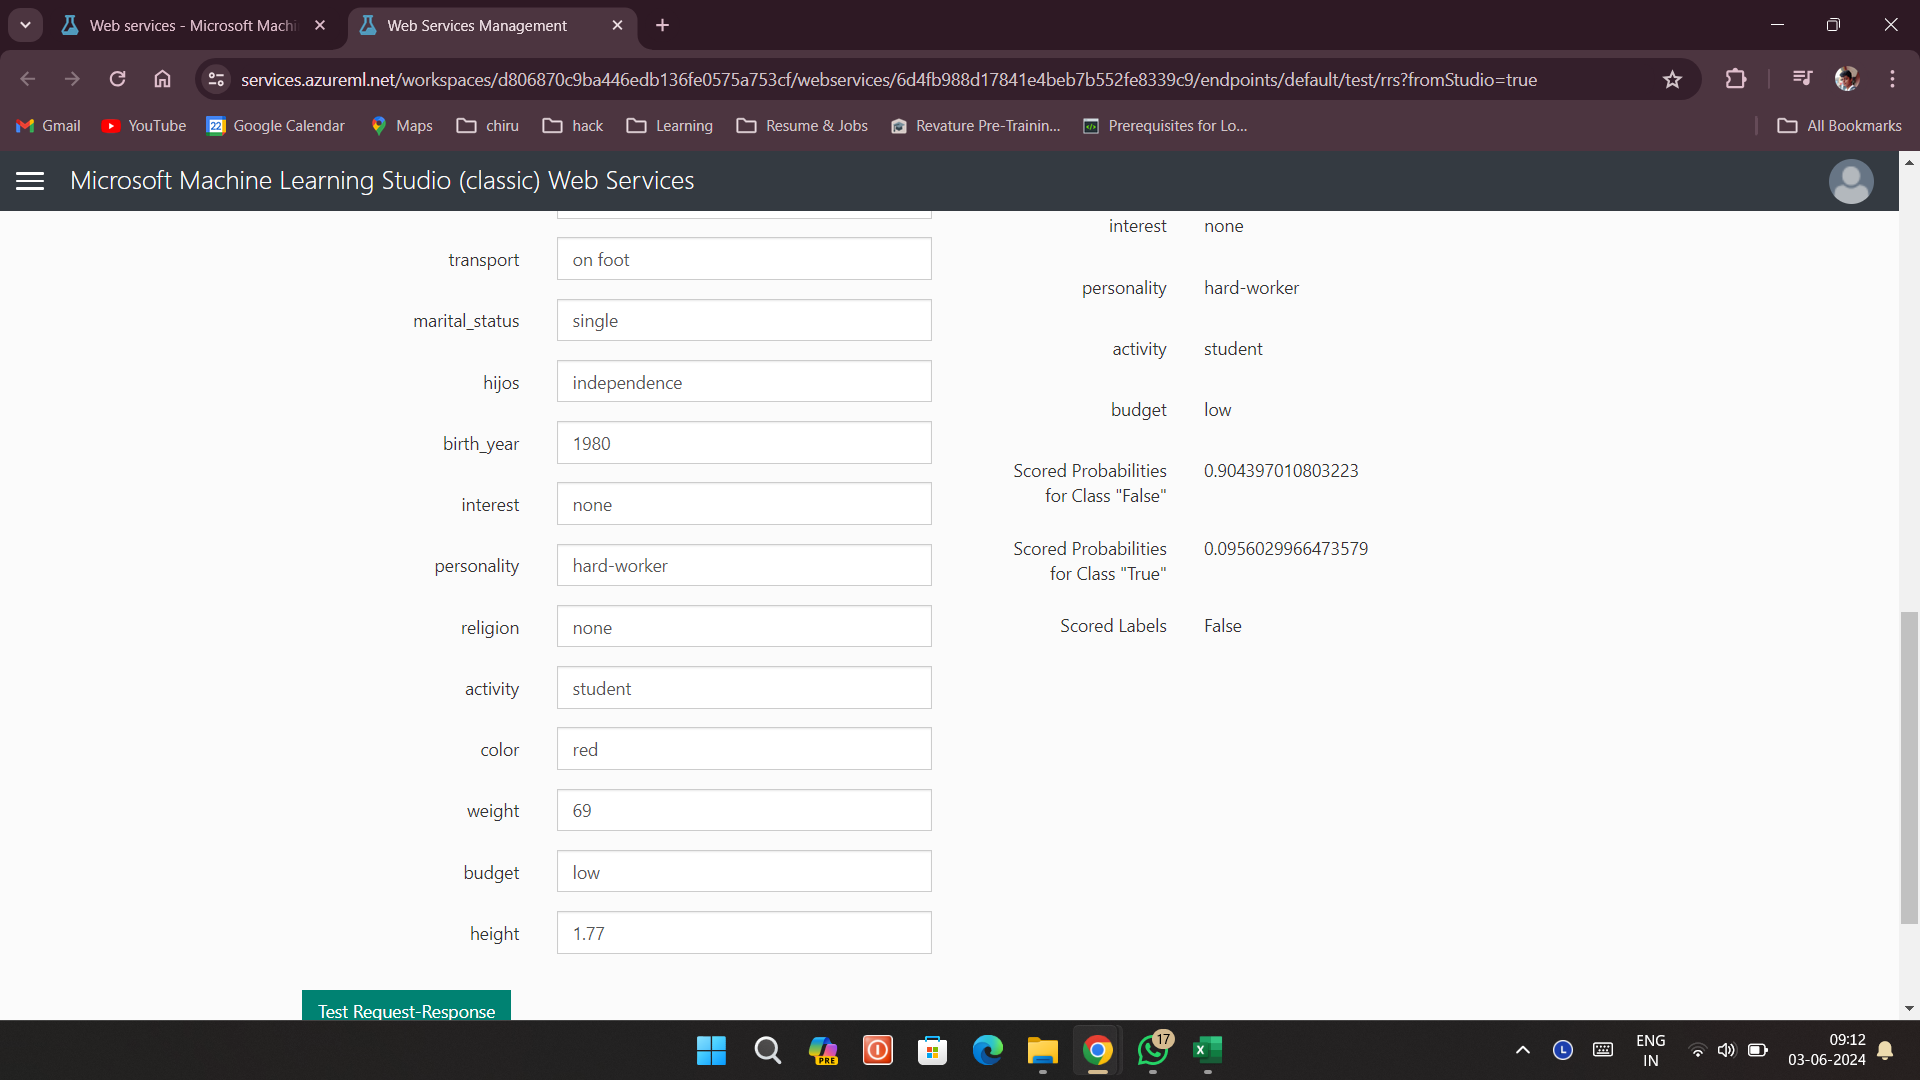Viewport: 1920px width, 1080px height.
Task: Edit the birth_year input field
Action: click(x=744, y=443)
